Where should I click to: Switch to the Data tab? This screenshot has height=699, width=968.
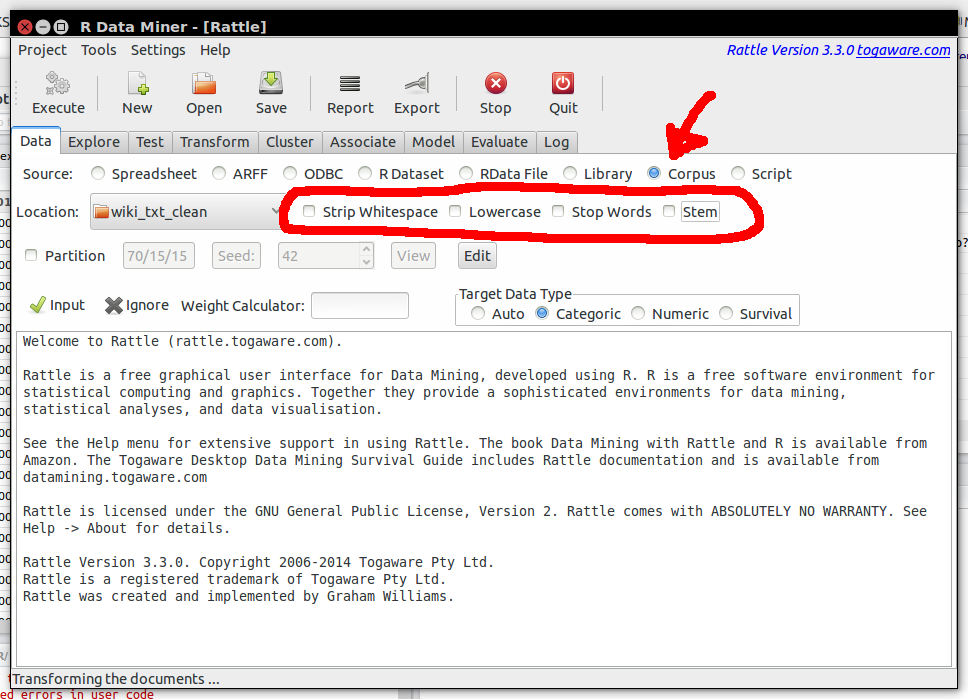(36, 141)
